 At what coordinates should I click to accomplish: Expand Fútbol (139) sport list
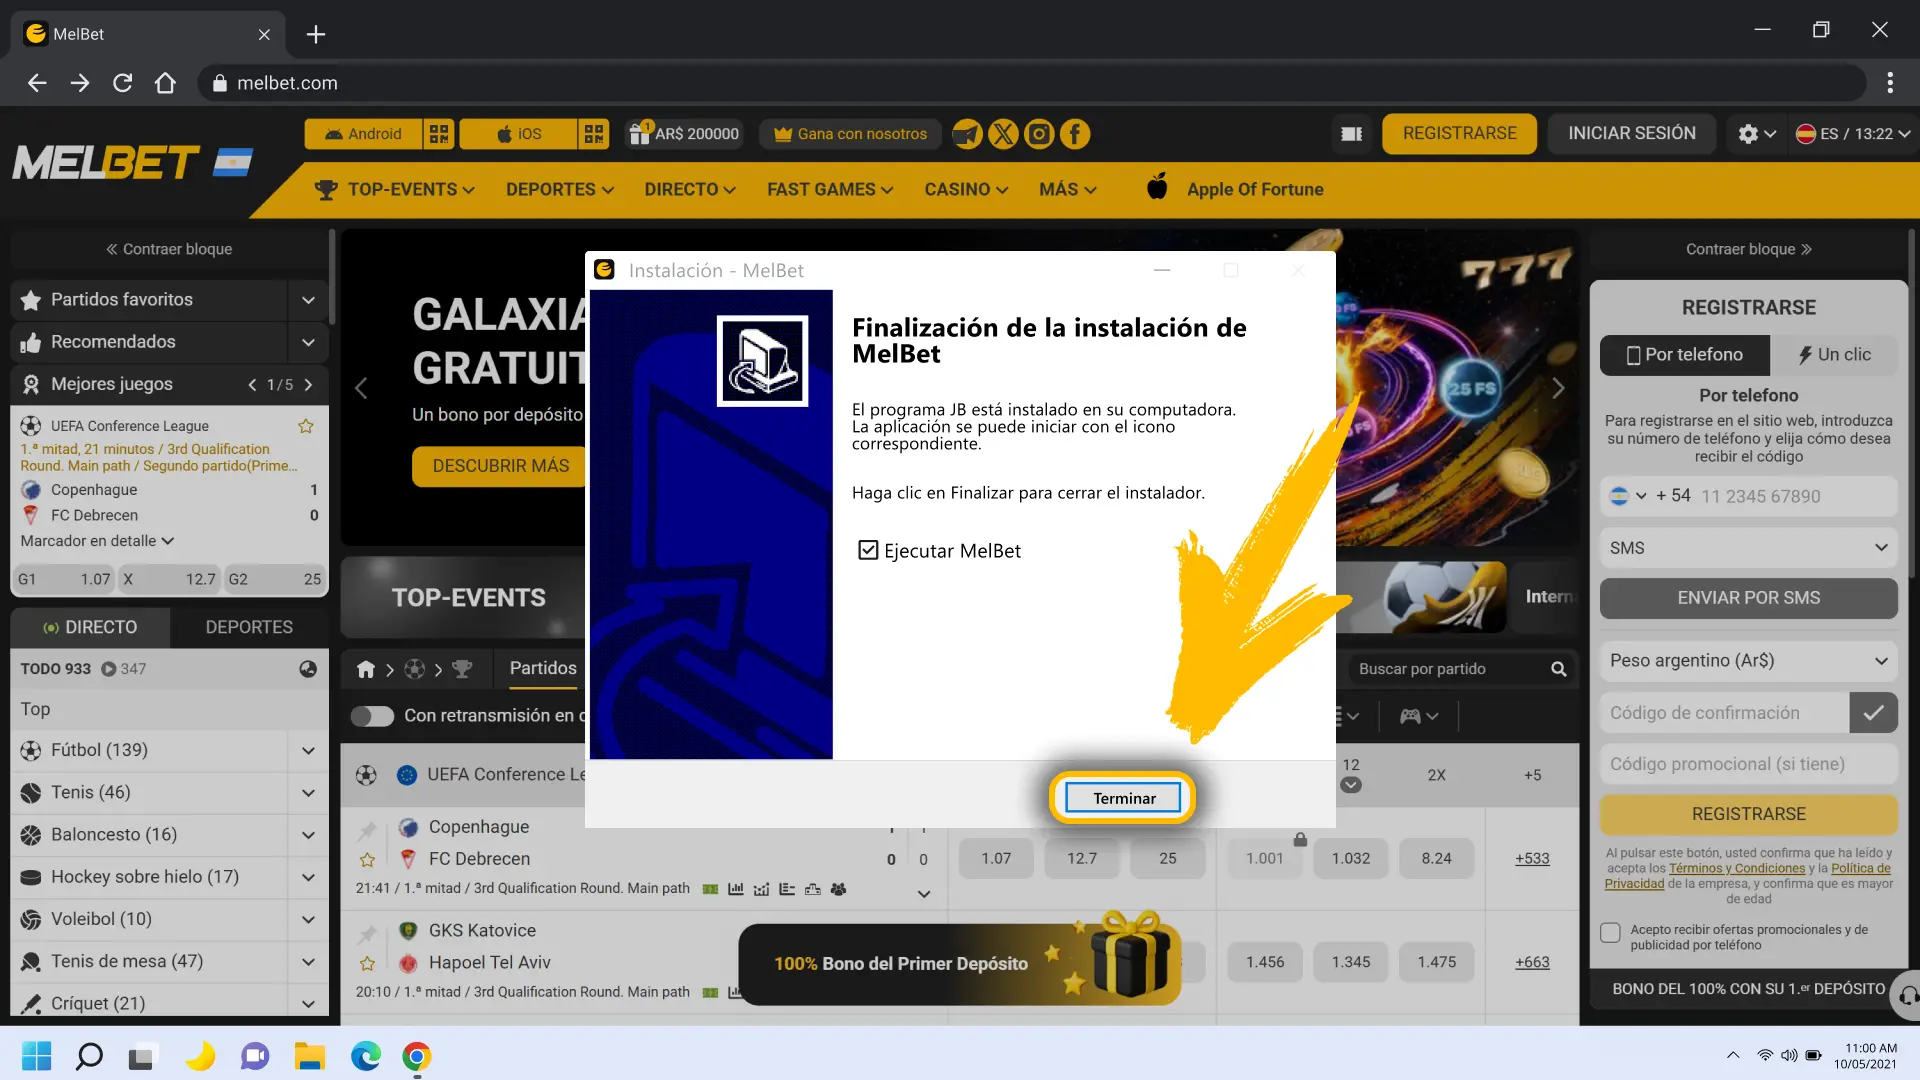click(308, 751)
